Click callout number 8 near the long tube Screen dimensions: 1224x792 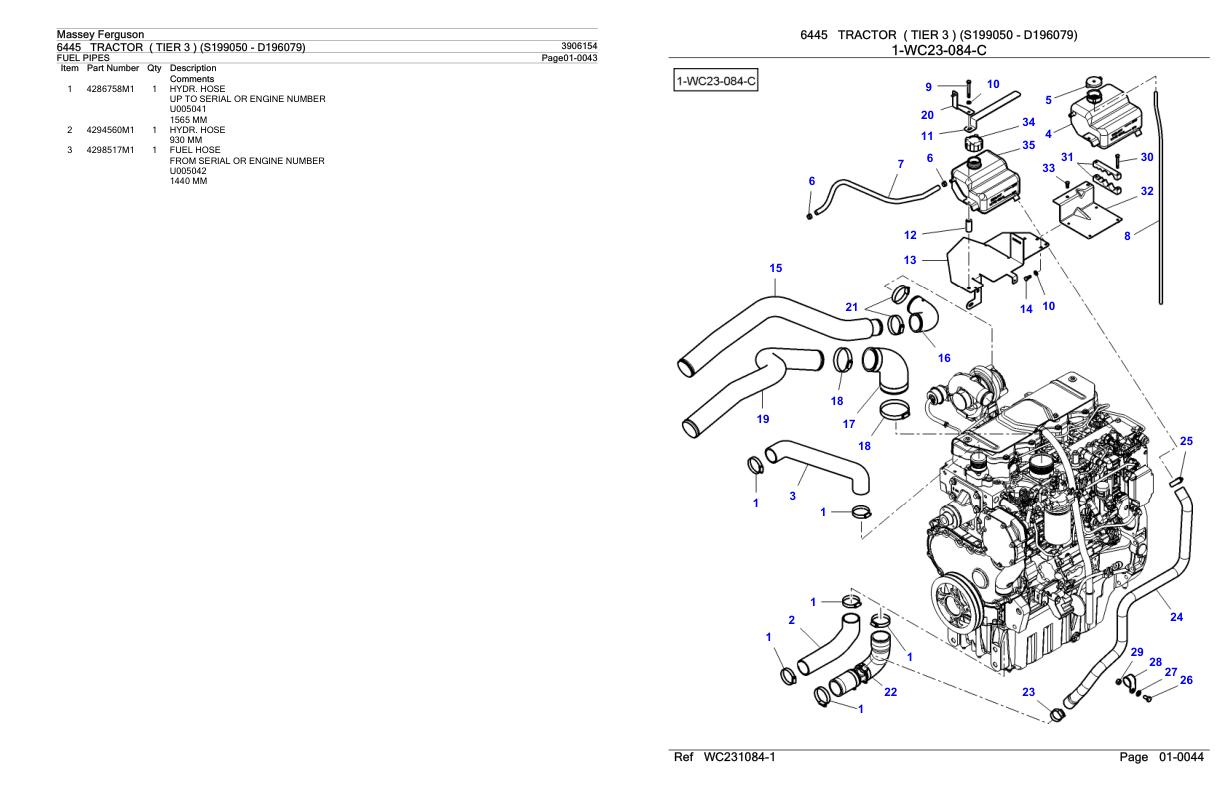(1127, 236)
